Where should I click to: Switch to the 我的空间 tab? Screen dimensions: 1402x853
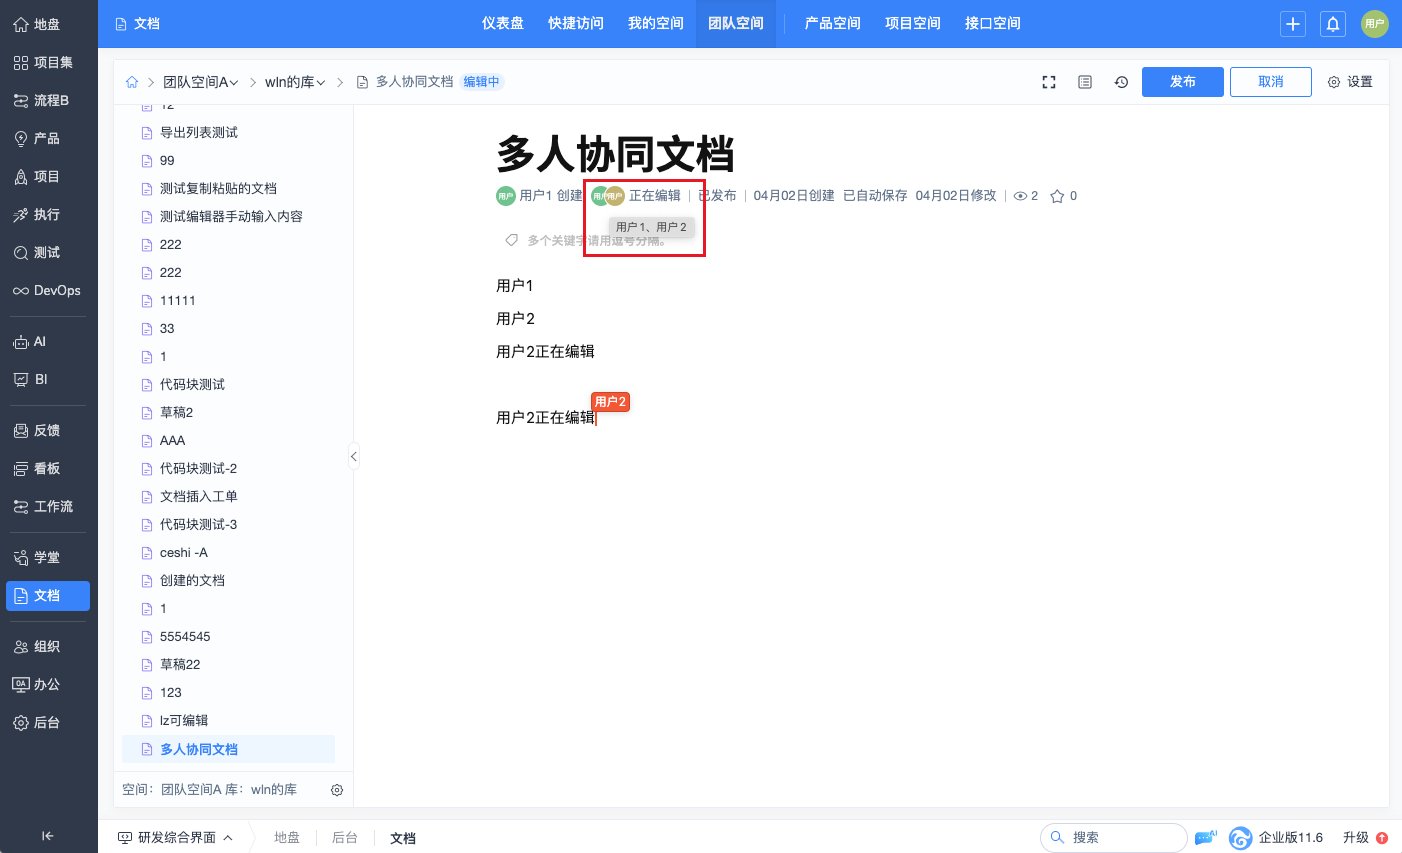tap(656, 23)
